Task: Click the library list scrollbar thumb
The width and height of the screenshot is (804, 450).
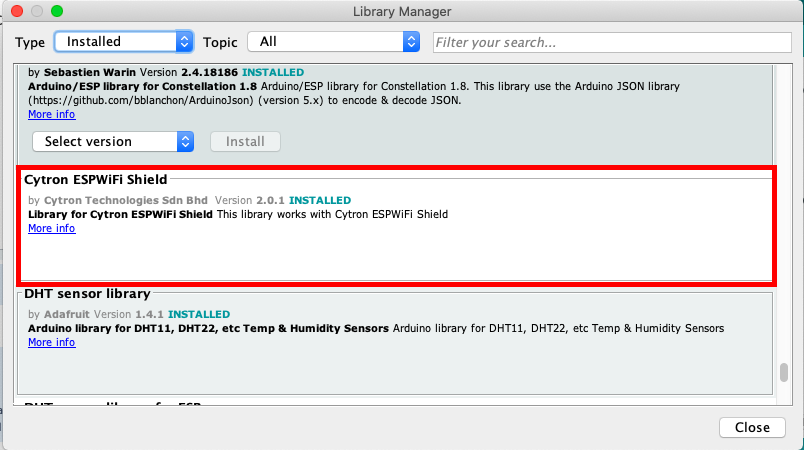Action: pos(783,373)
